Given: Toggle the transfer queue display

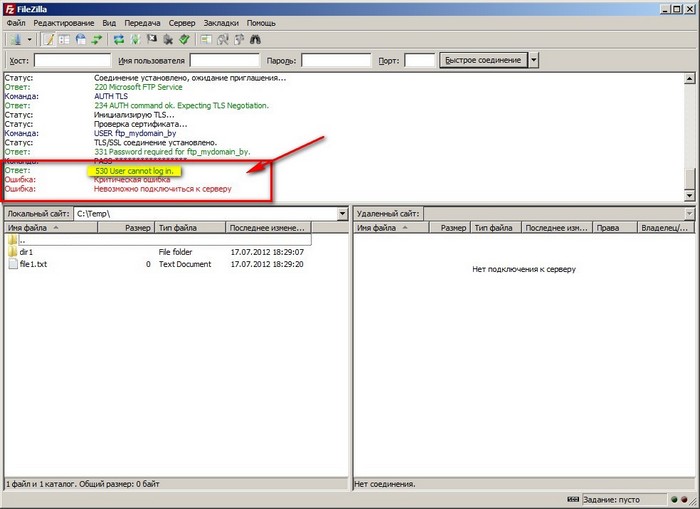Looking at the screenshot, I should 96,40.
